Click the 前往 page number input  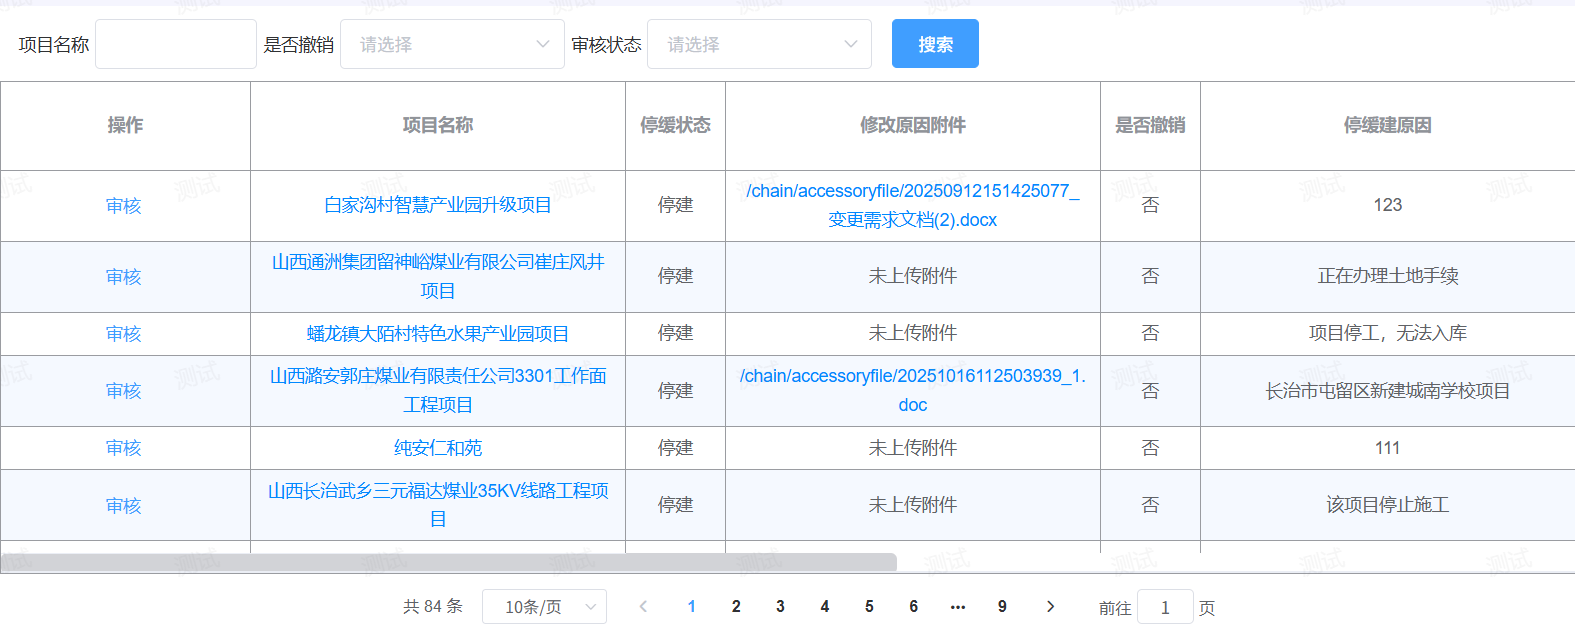[x=1165, y=607]
